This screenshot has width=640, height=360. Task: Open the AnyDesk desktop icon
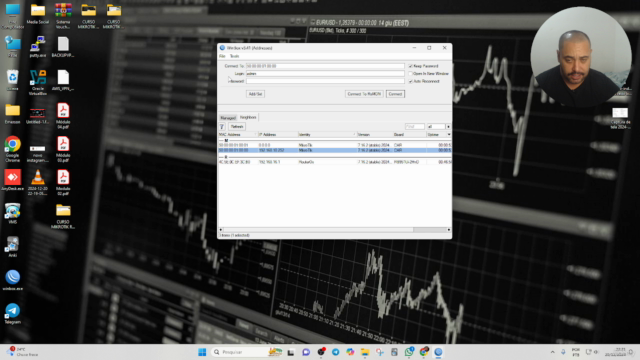tap(13, 180)
